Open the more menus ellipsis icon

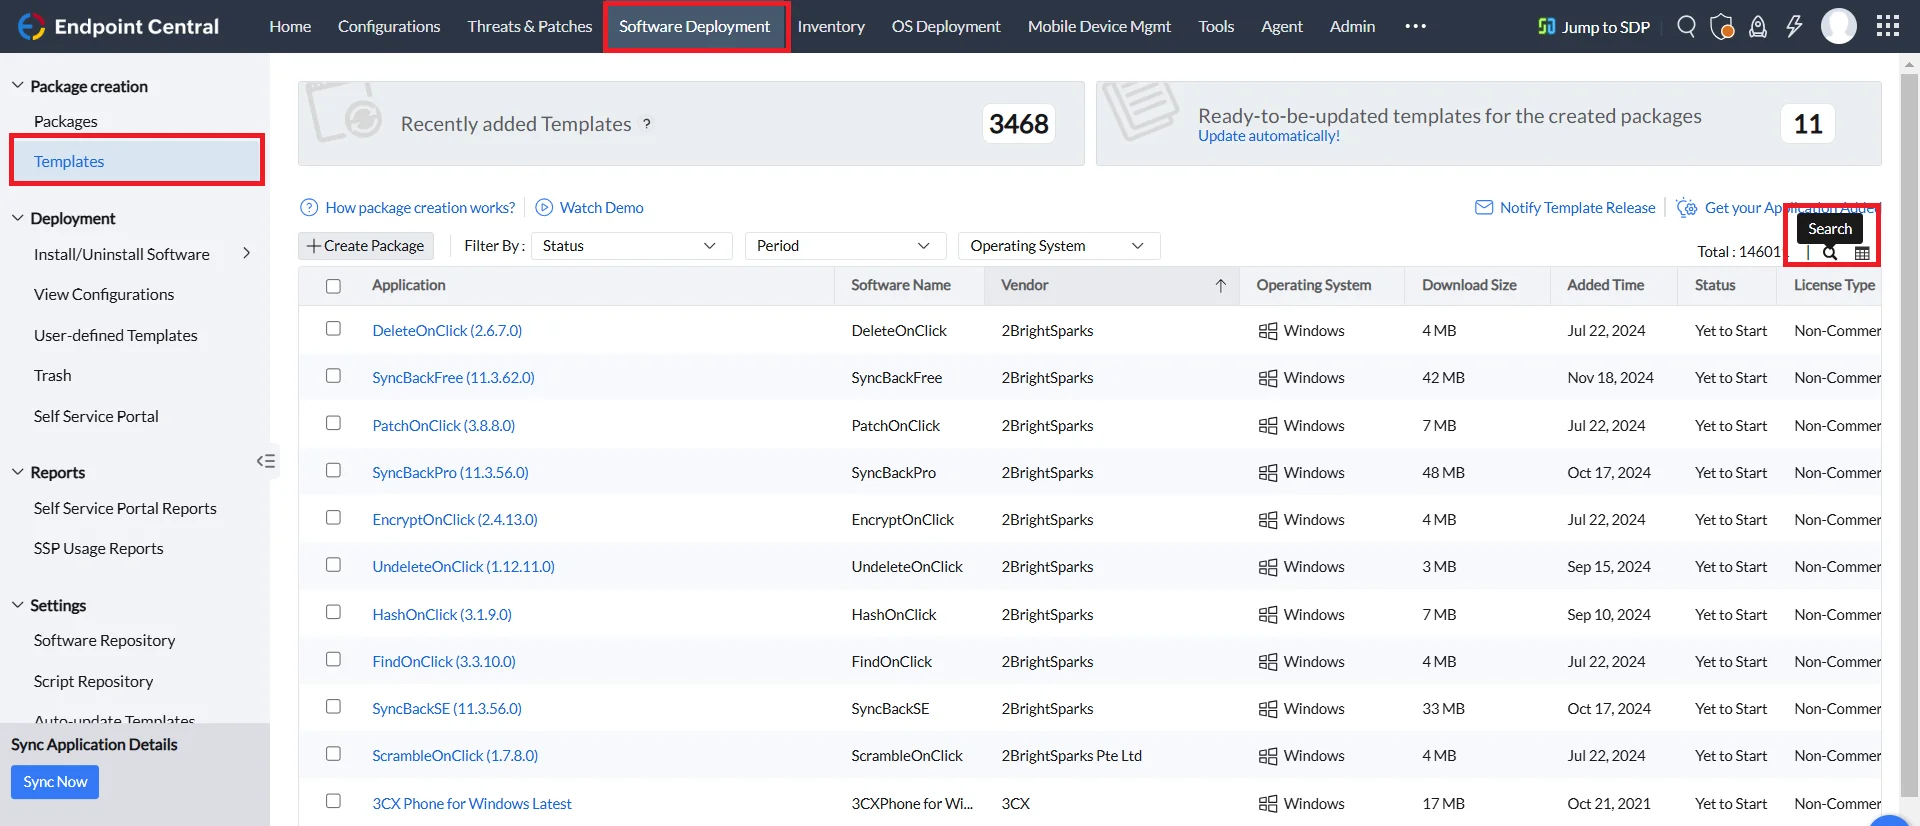tap(1415, 26)
